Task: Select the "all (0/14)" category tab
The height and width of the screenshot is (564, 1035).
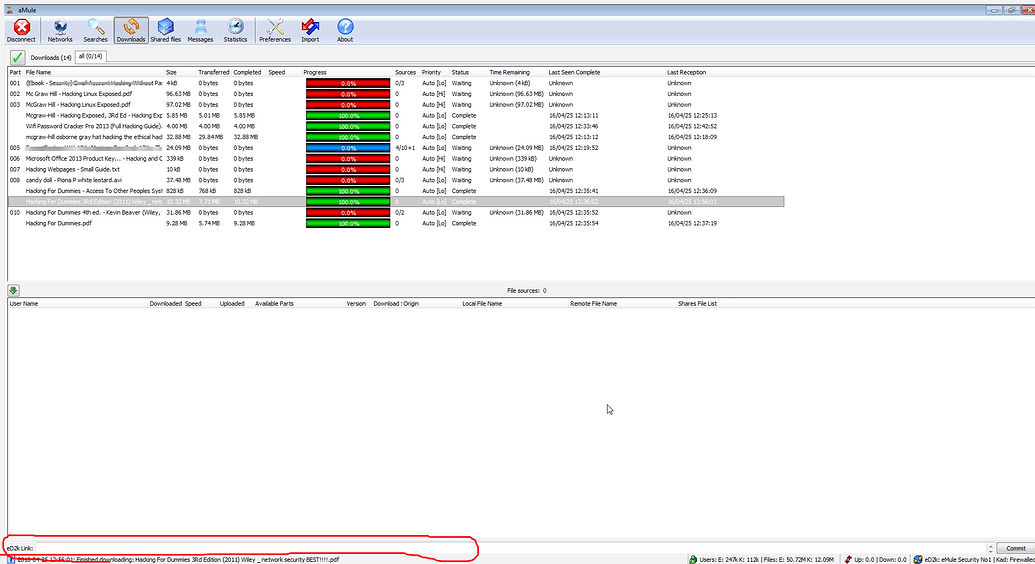Action: tap(91, 57)
